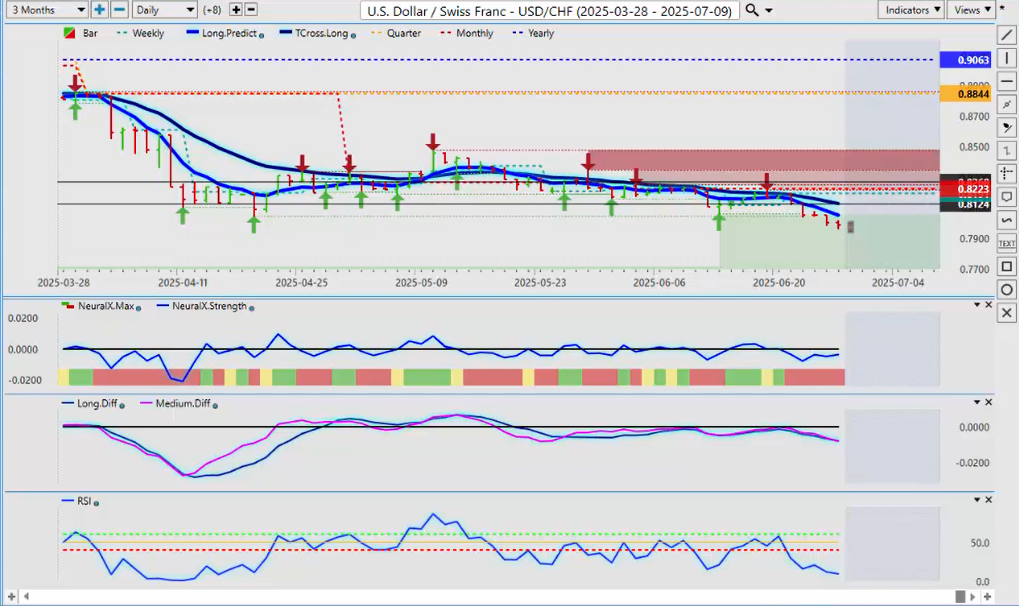Select the trend line drawing tool
This screenshot has height=606, width=1019.
coord(1006,35)
